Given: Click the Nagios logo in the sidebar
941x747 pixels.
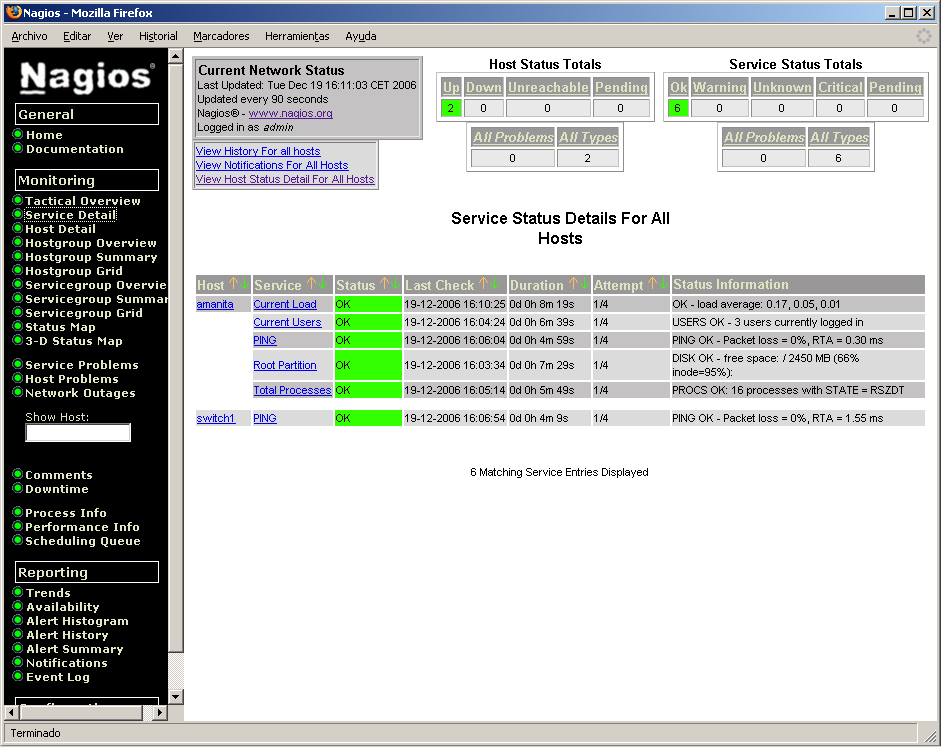Looking at the screenshot, I should pyautogui.click(x=87, y=77).
